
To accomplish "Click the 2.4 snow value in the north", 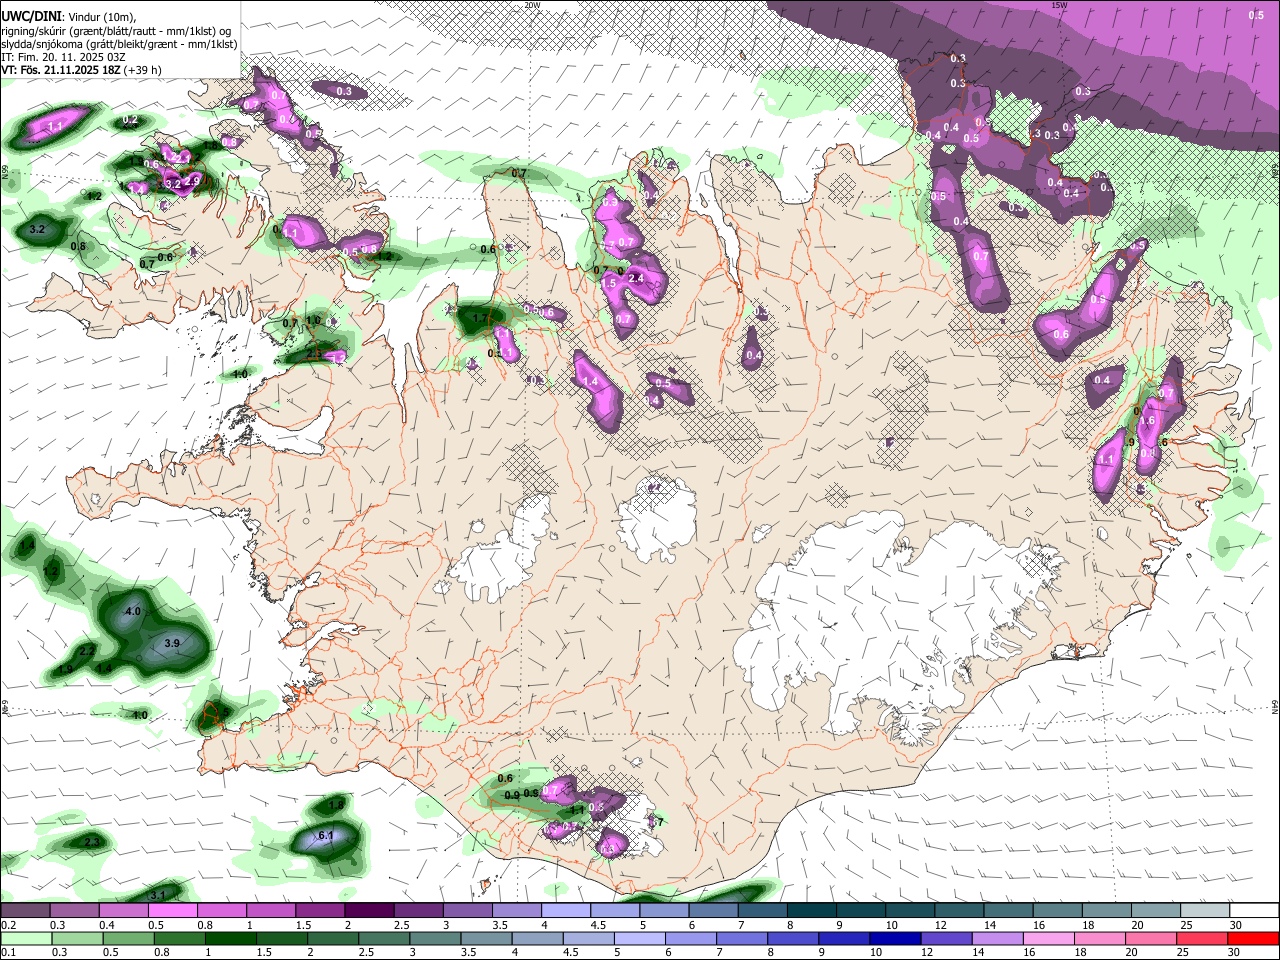I will 635,277.
